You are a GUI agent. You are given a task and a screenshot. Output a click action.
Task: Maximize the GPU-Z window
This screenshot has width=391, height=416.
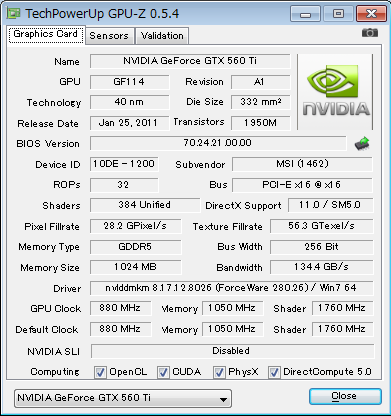click(338, 14)
